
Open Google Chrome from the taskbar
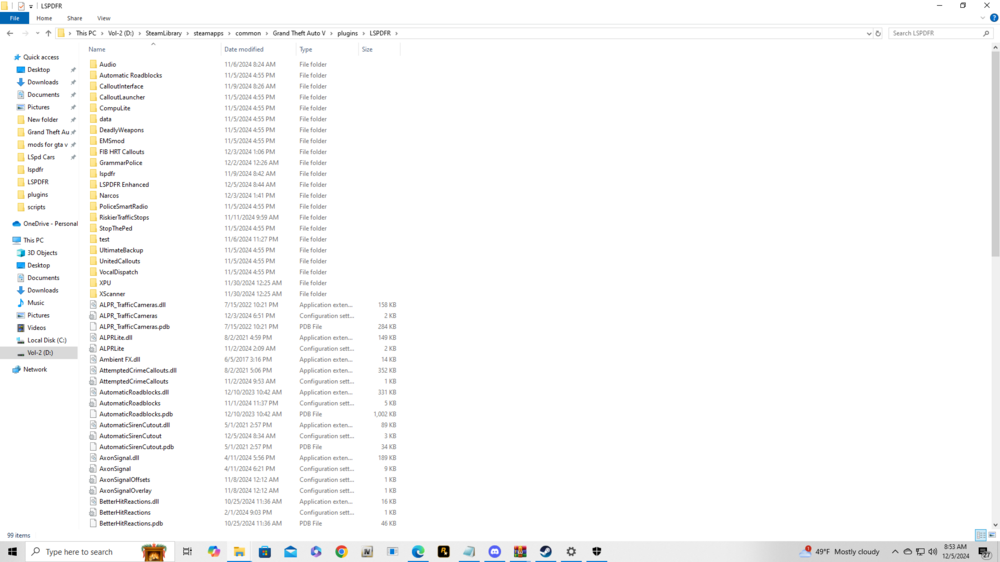[341, 552]
